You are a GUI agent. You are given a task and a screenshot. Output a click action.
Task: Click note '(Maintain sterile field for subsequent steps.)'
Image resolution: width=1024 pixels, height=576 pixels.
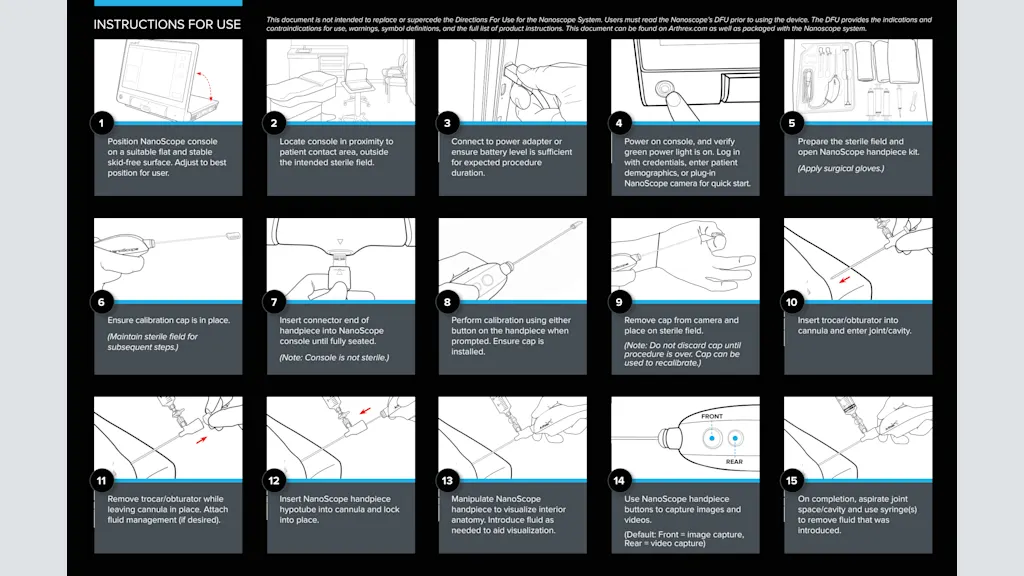[x=152, y=342]
